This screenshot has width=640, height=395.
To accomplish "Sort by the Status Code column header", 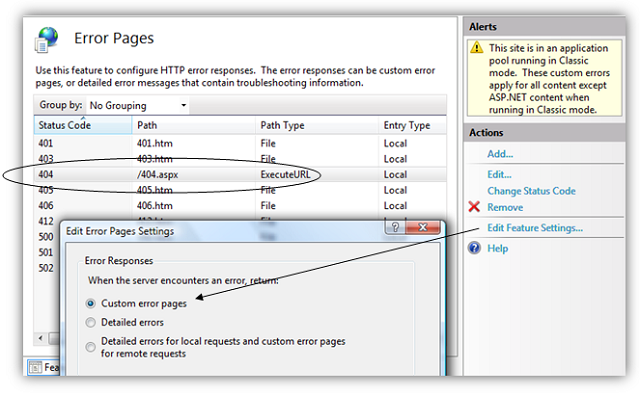I will (83, 125).
